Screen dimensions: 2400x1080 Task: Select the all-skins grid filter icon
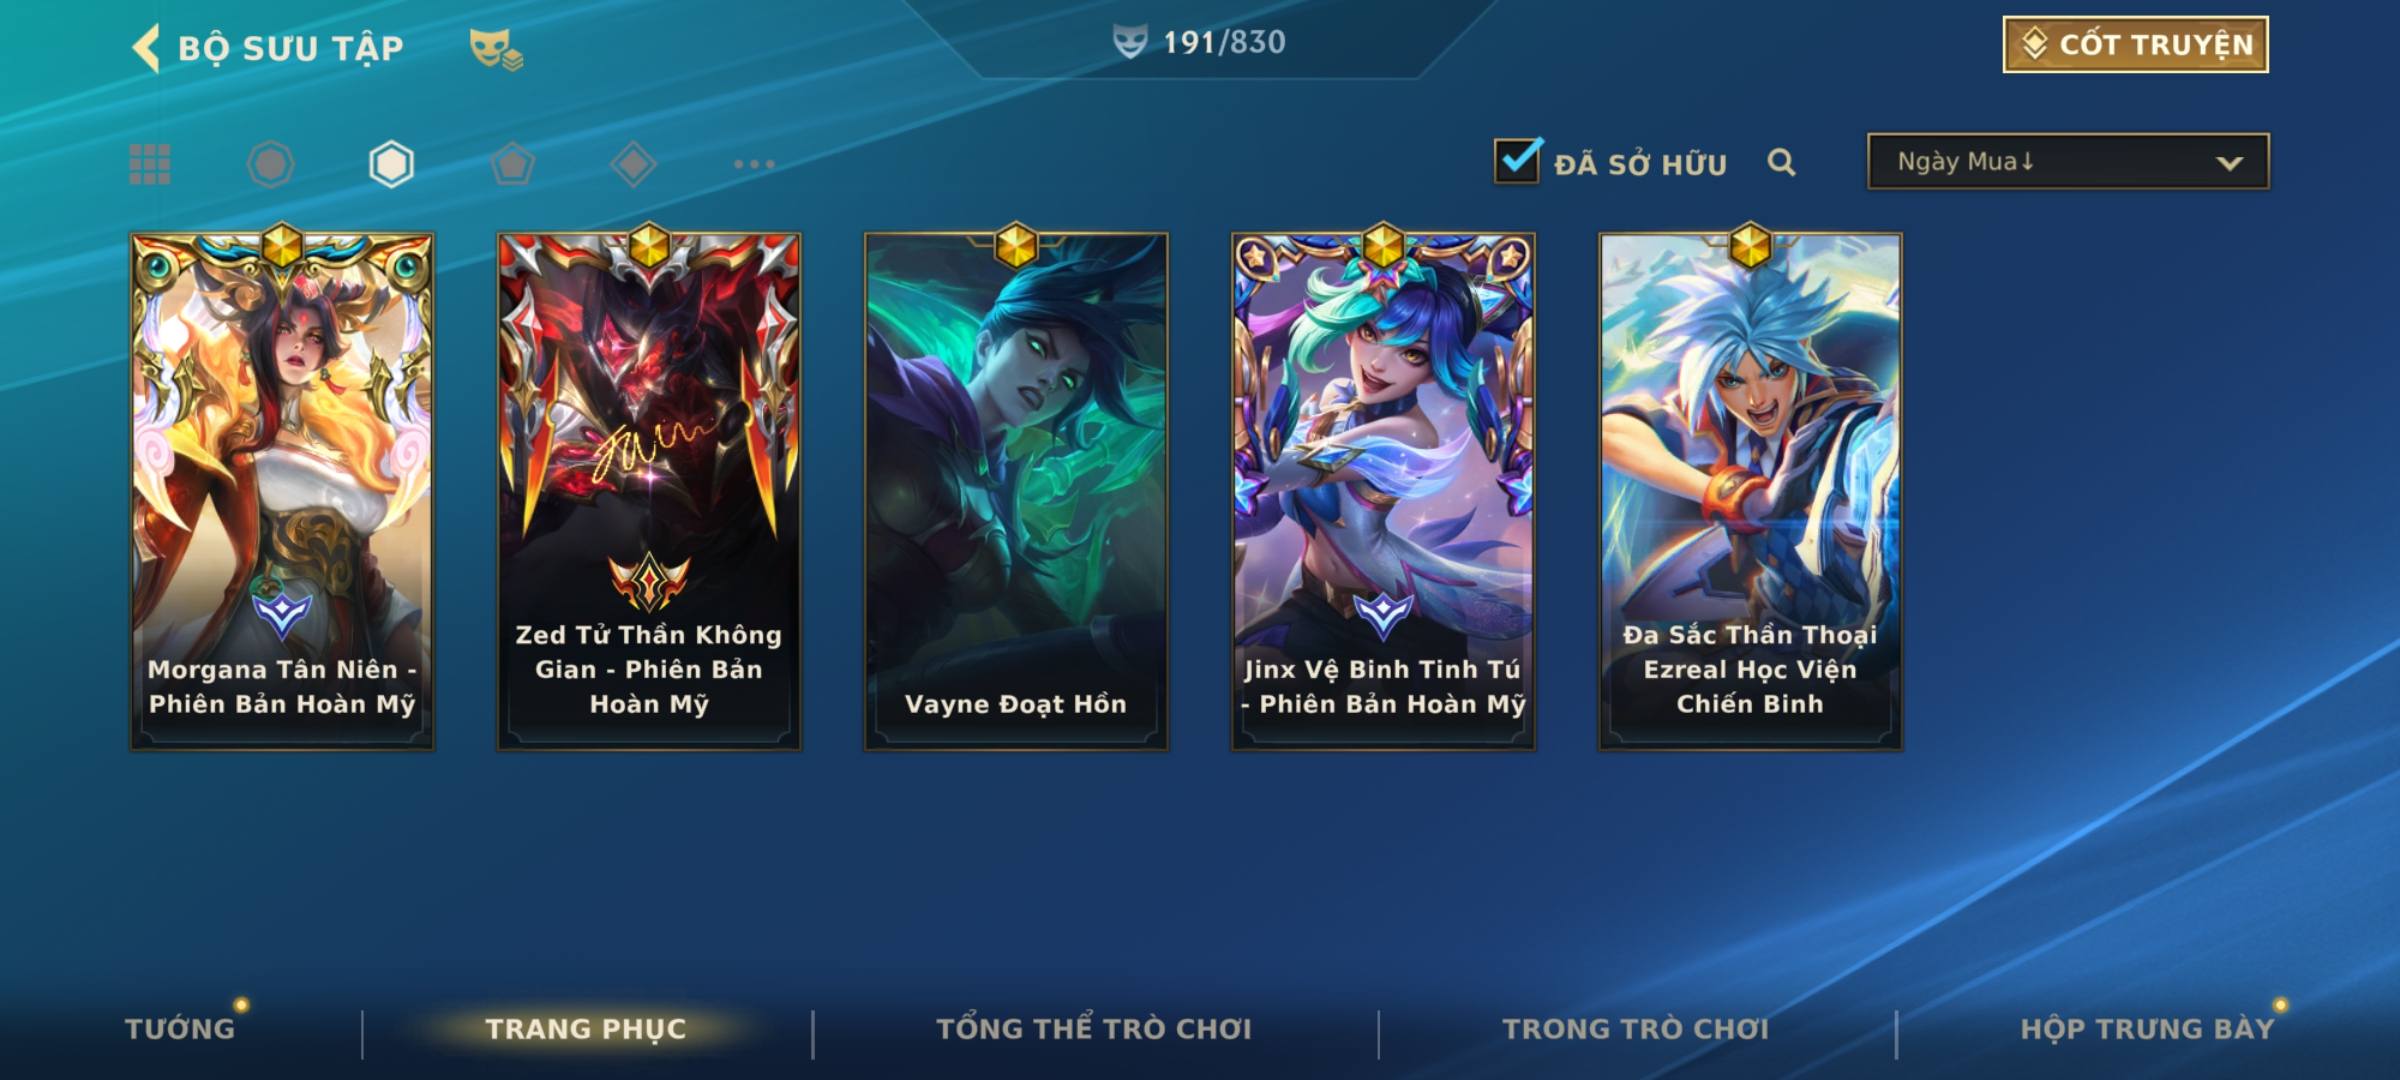[x=150, y=164]
